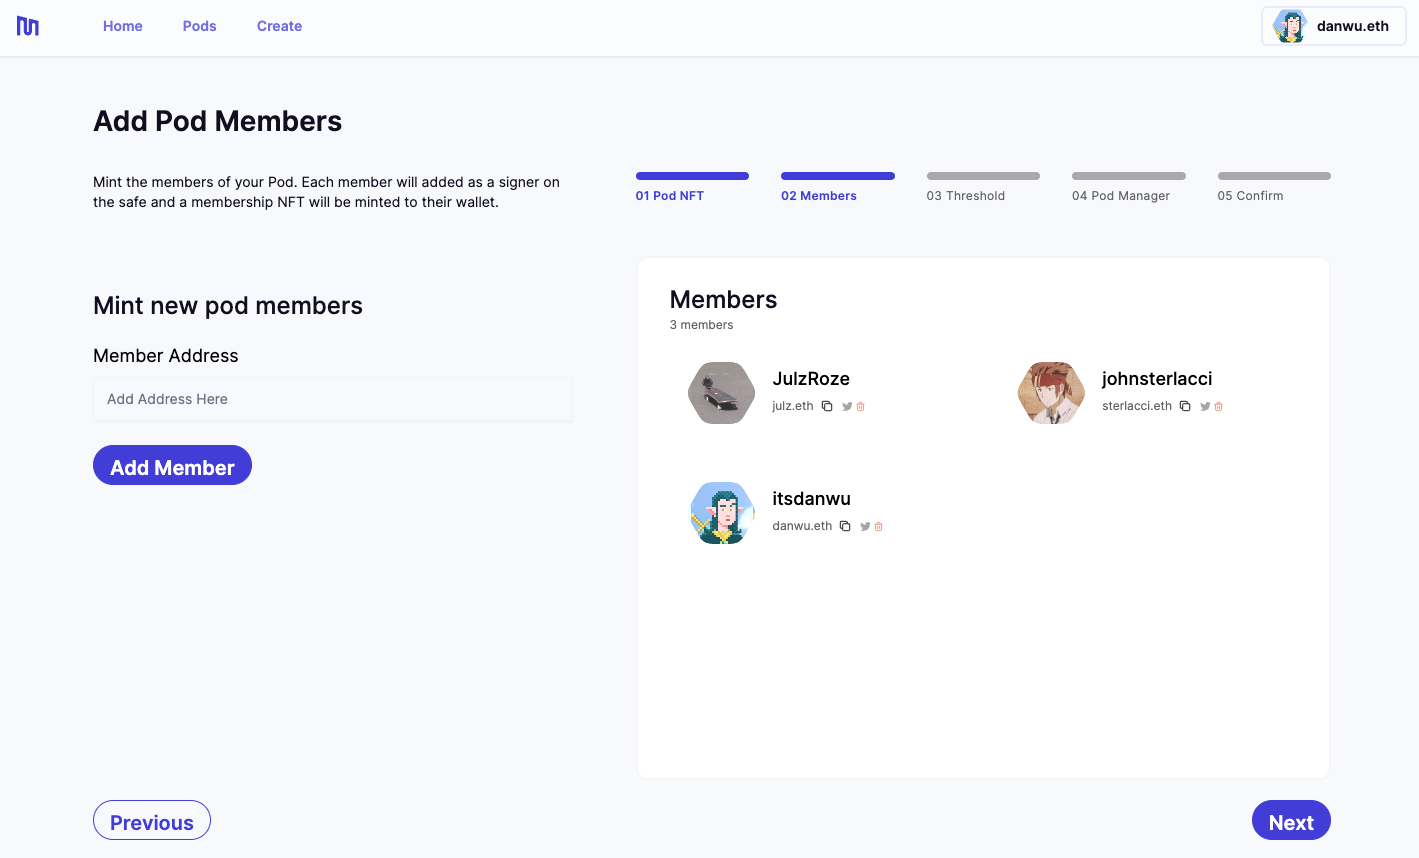Select step 02 Members

pyautogui.click(x=838, y=187)
